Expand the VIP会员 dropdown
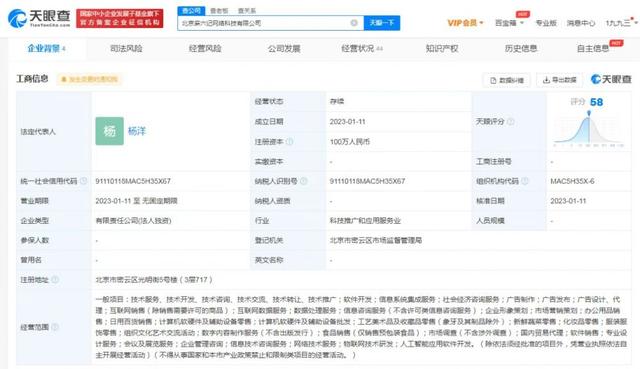 coord(465,23)
